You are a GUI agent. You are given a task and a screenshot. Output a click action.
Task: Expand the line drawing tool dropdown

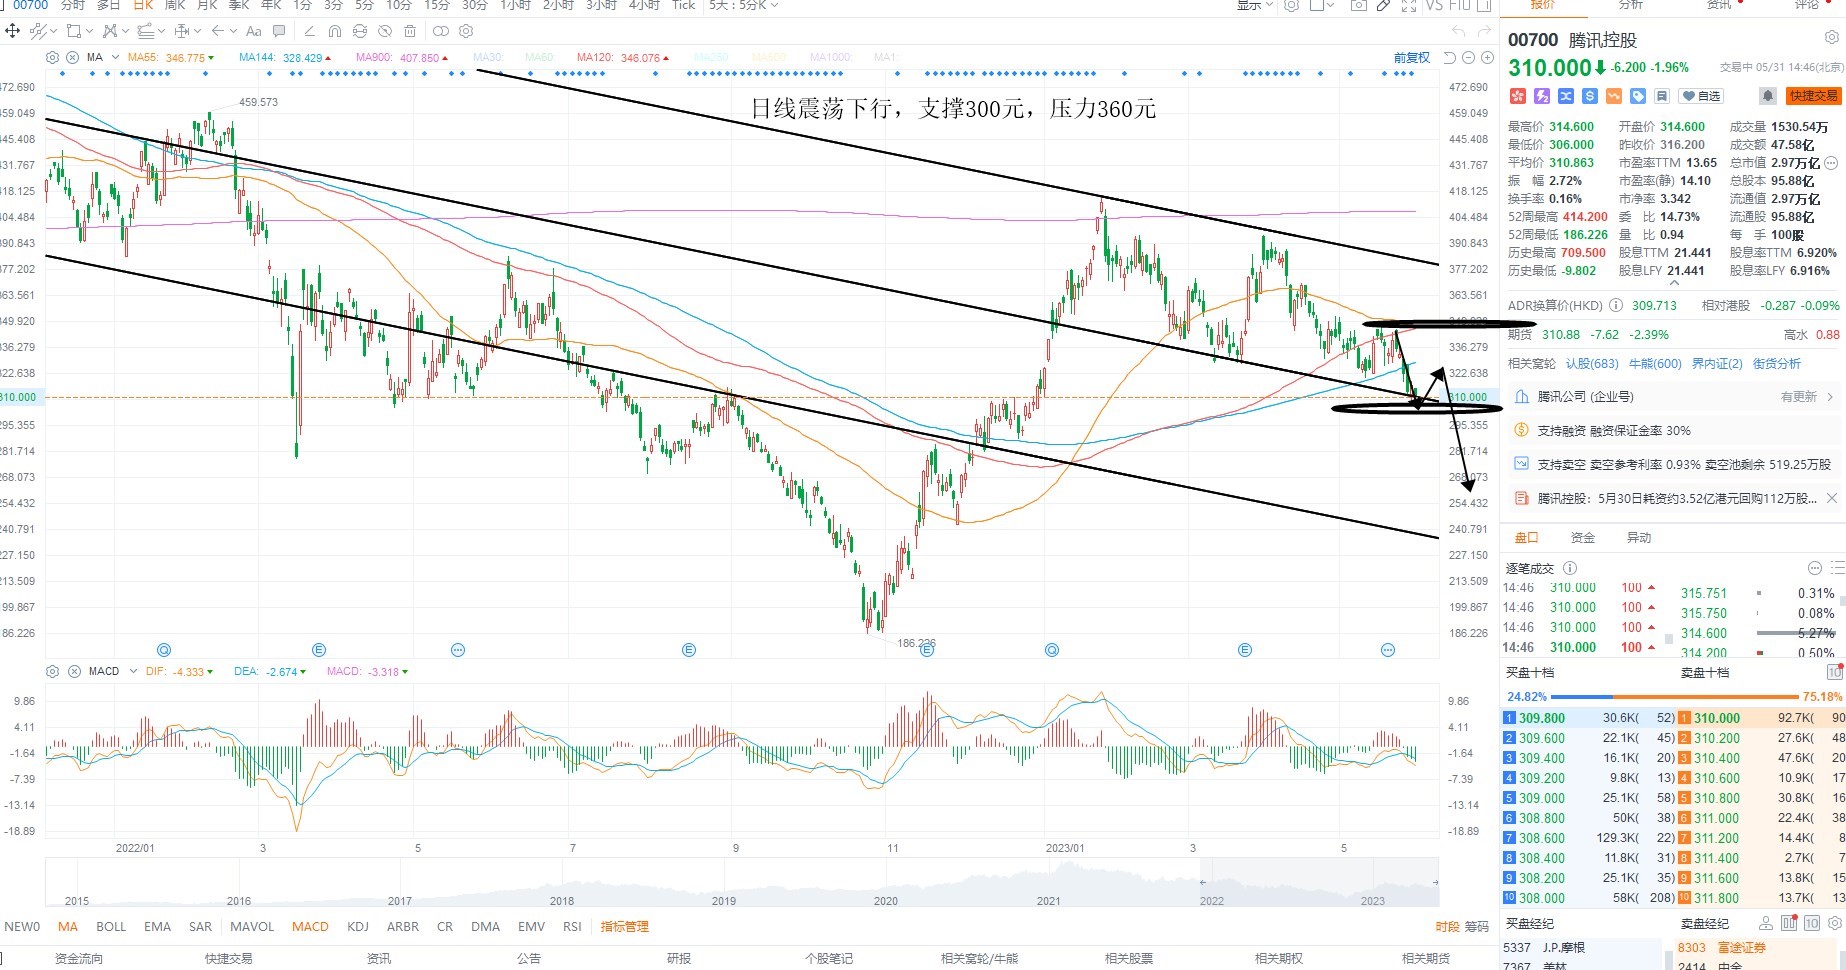[x=54, y=31]
